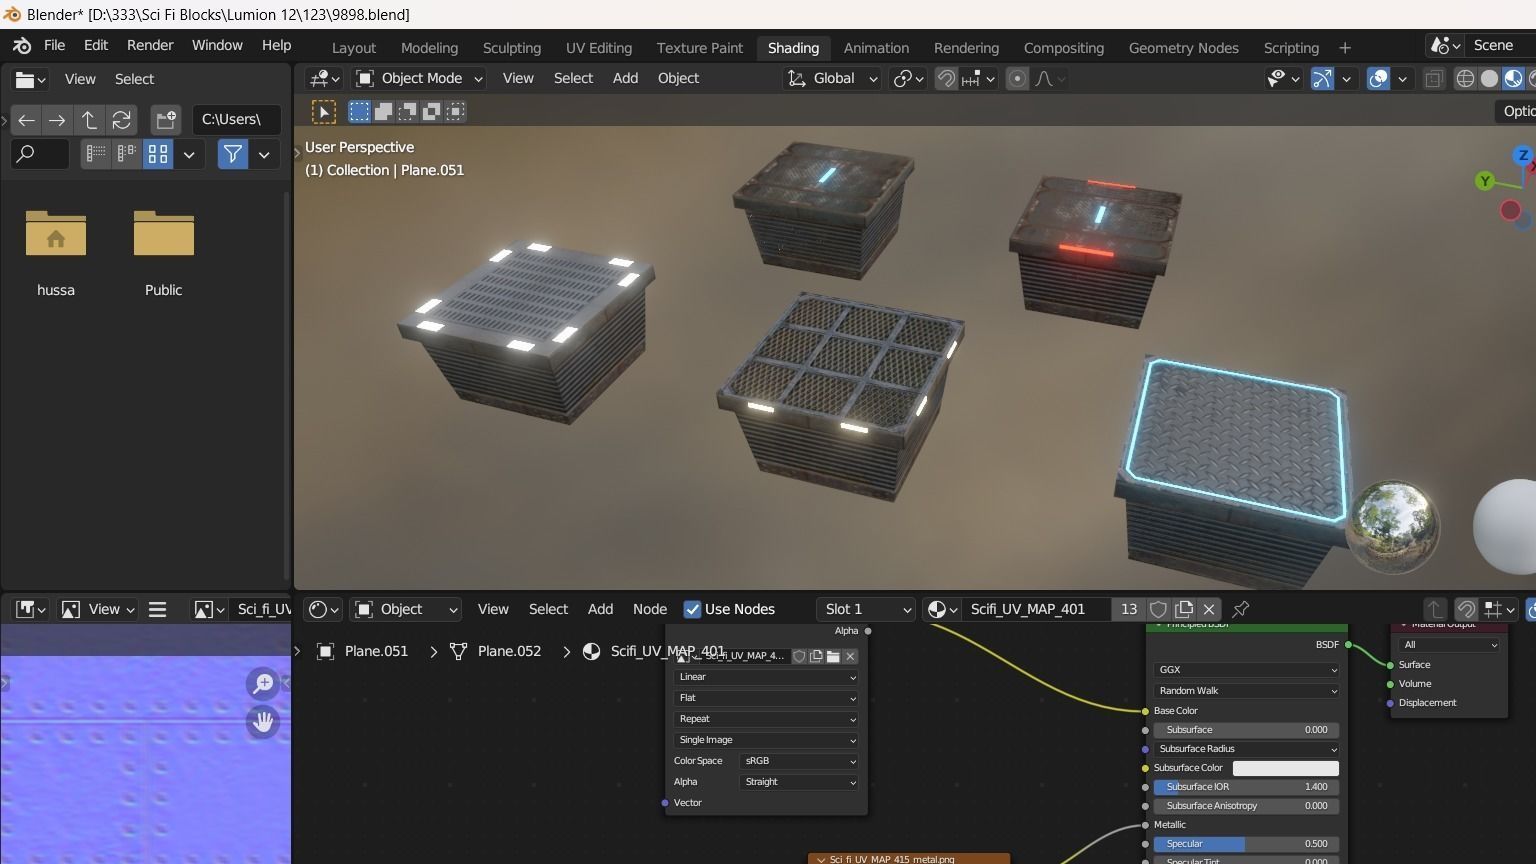The width and height of the screenshot is (1536, 864).
Task: Open the GGX distribution dropdown
Action: [1246, 670]
